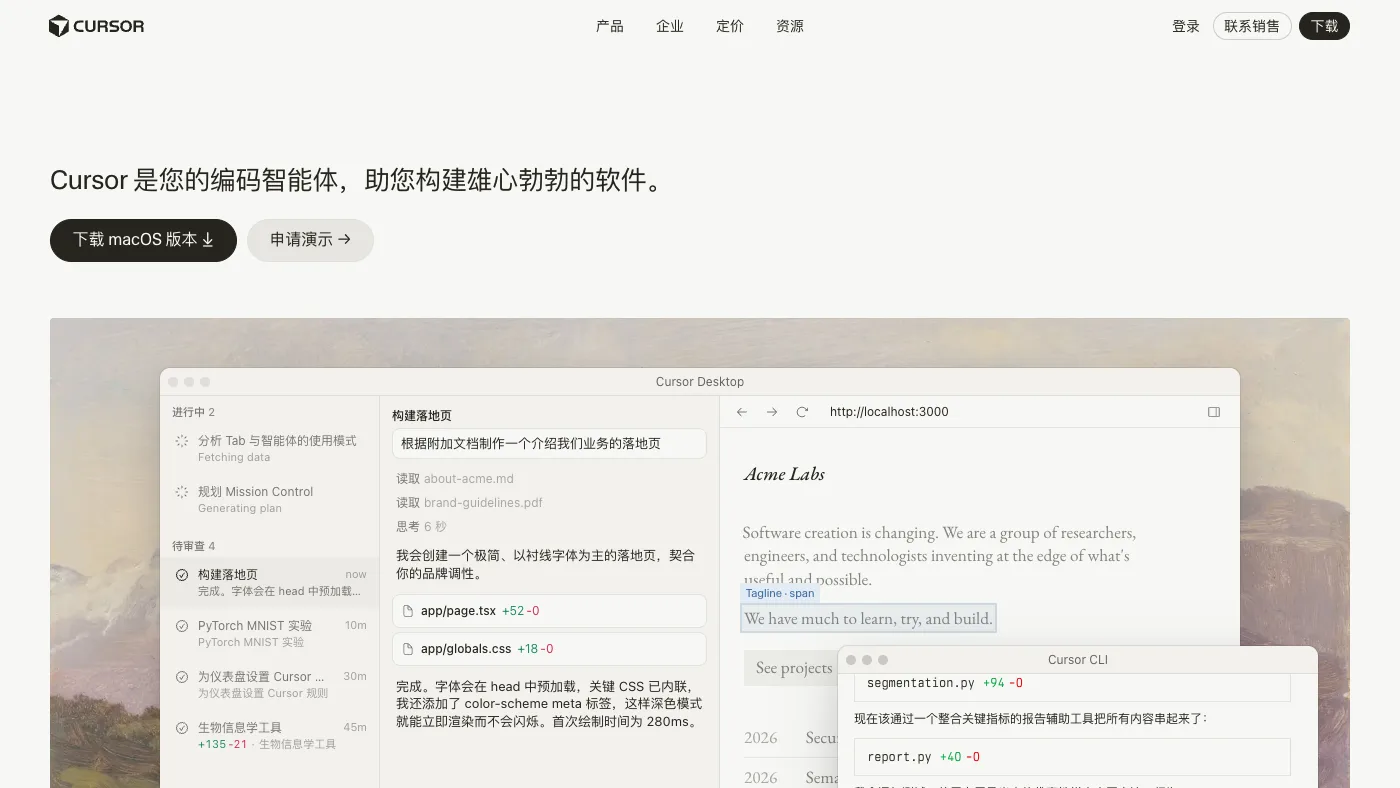1400x788 pixels.
Task: Click check icon beside PyTorch MNIST 实验
Action: [x=182, y=626]
